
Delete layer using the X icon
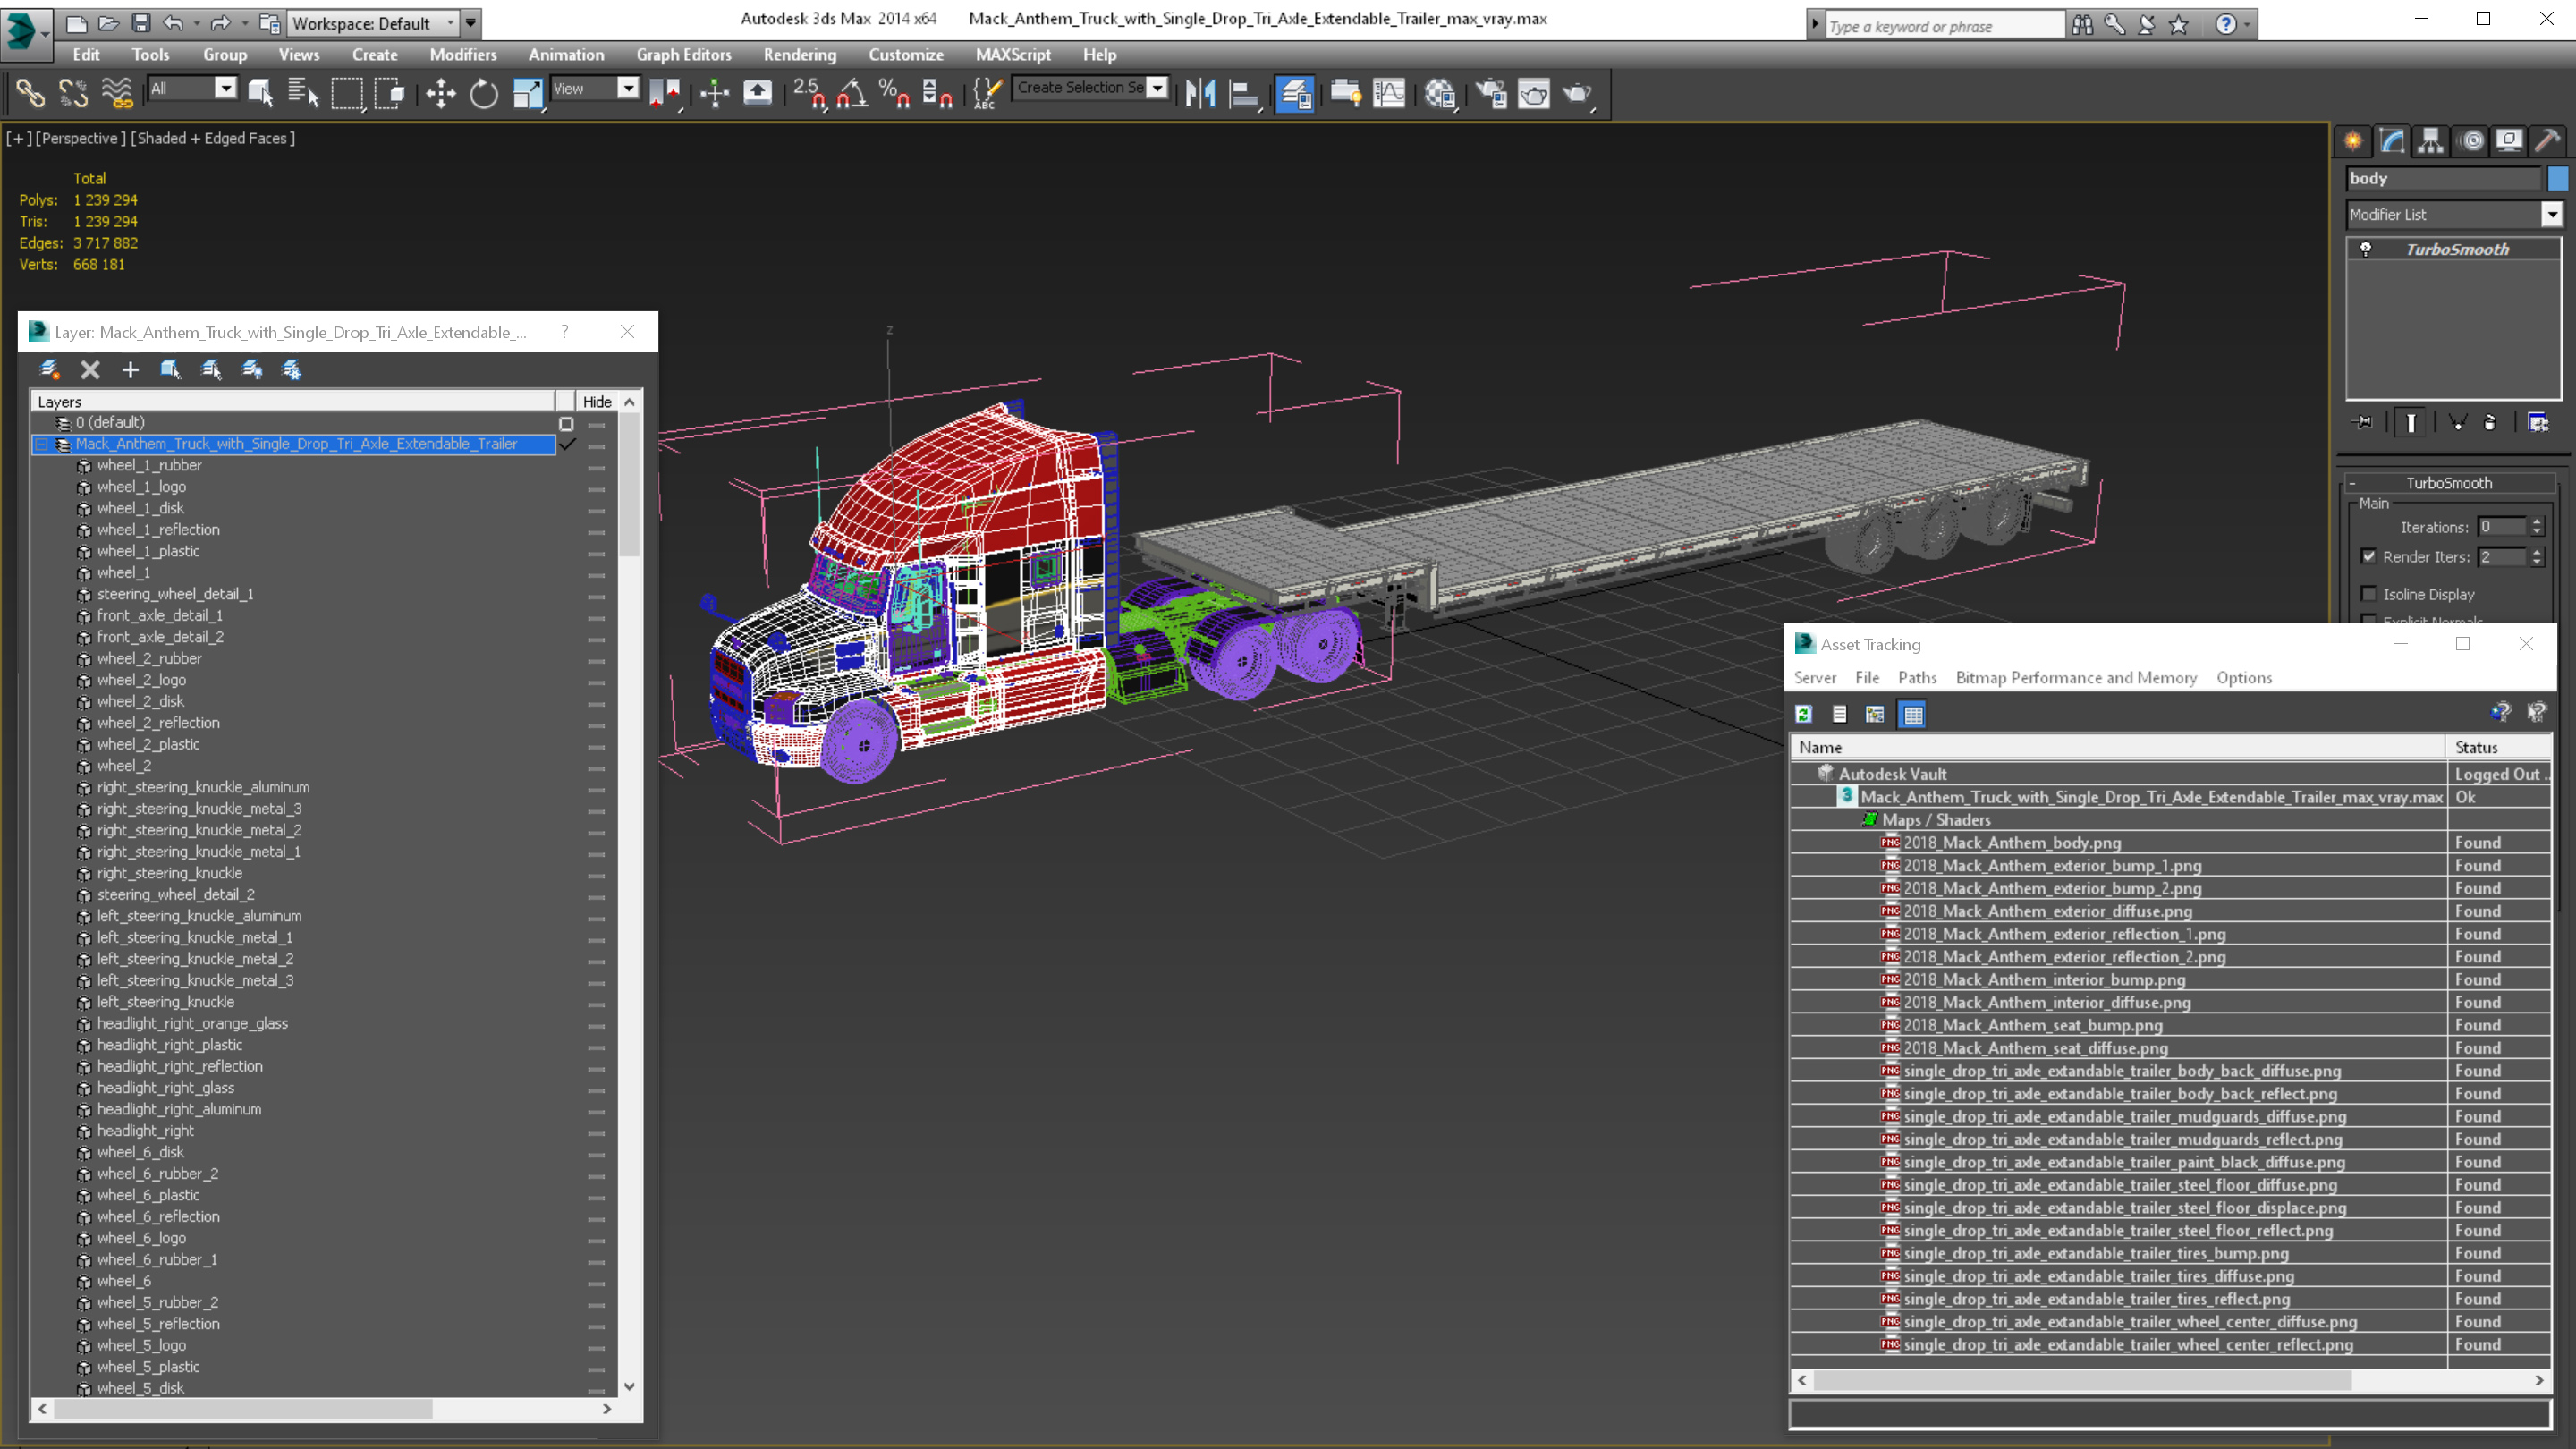(x=90, y=370)
